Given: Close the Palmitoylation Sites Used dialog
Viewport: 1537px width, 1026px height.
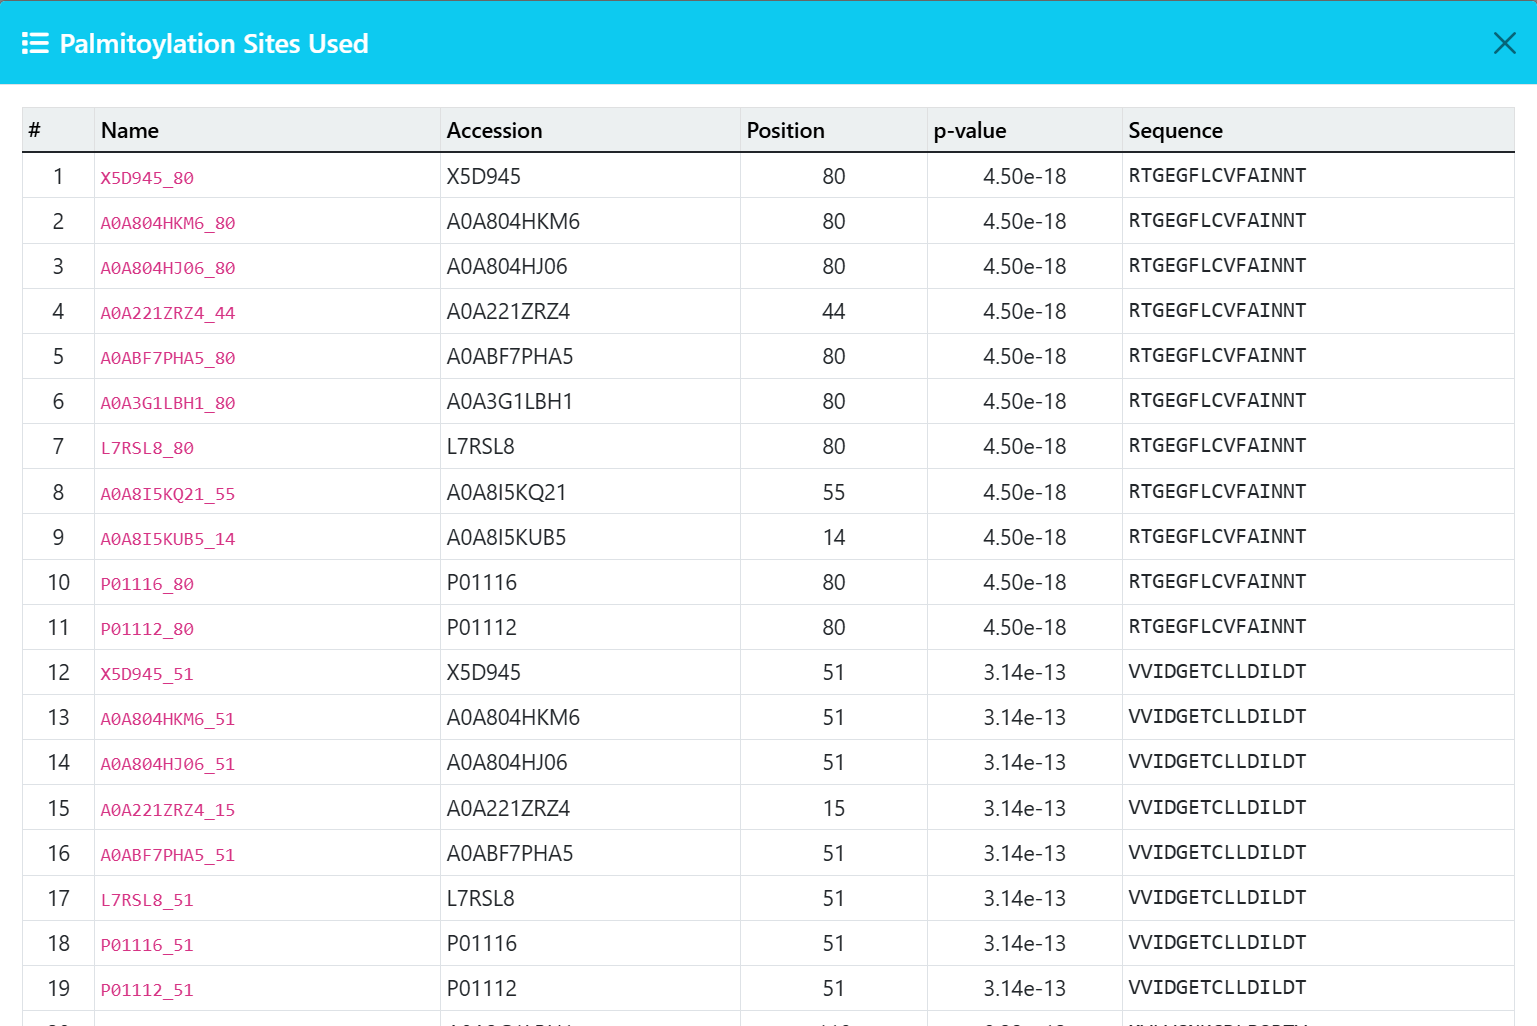Looking at the screenshot, I should (x=1504, y=43).
